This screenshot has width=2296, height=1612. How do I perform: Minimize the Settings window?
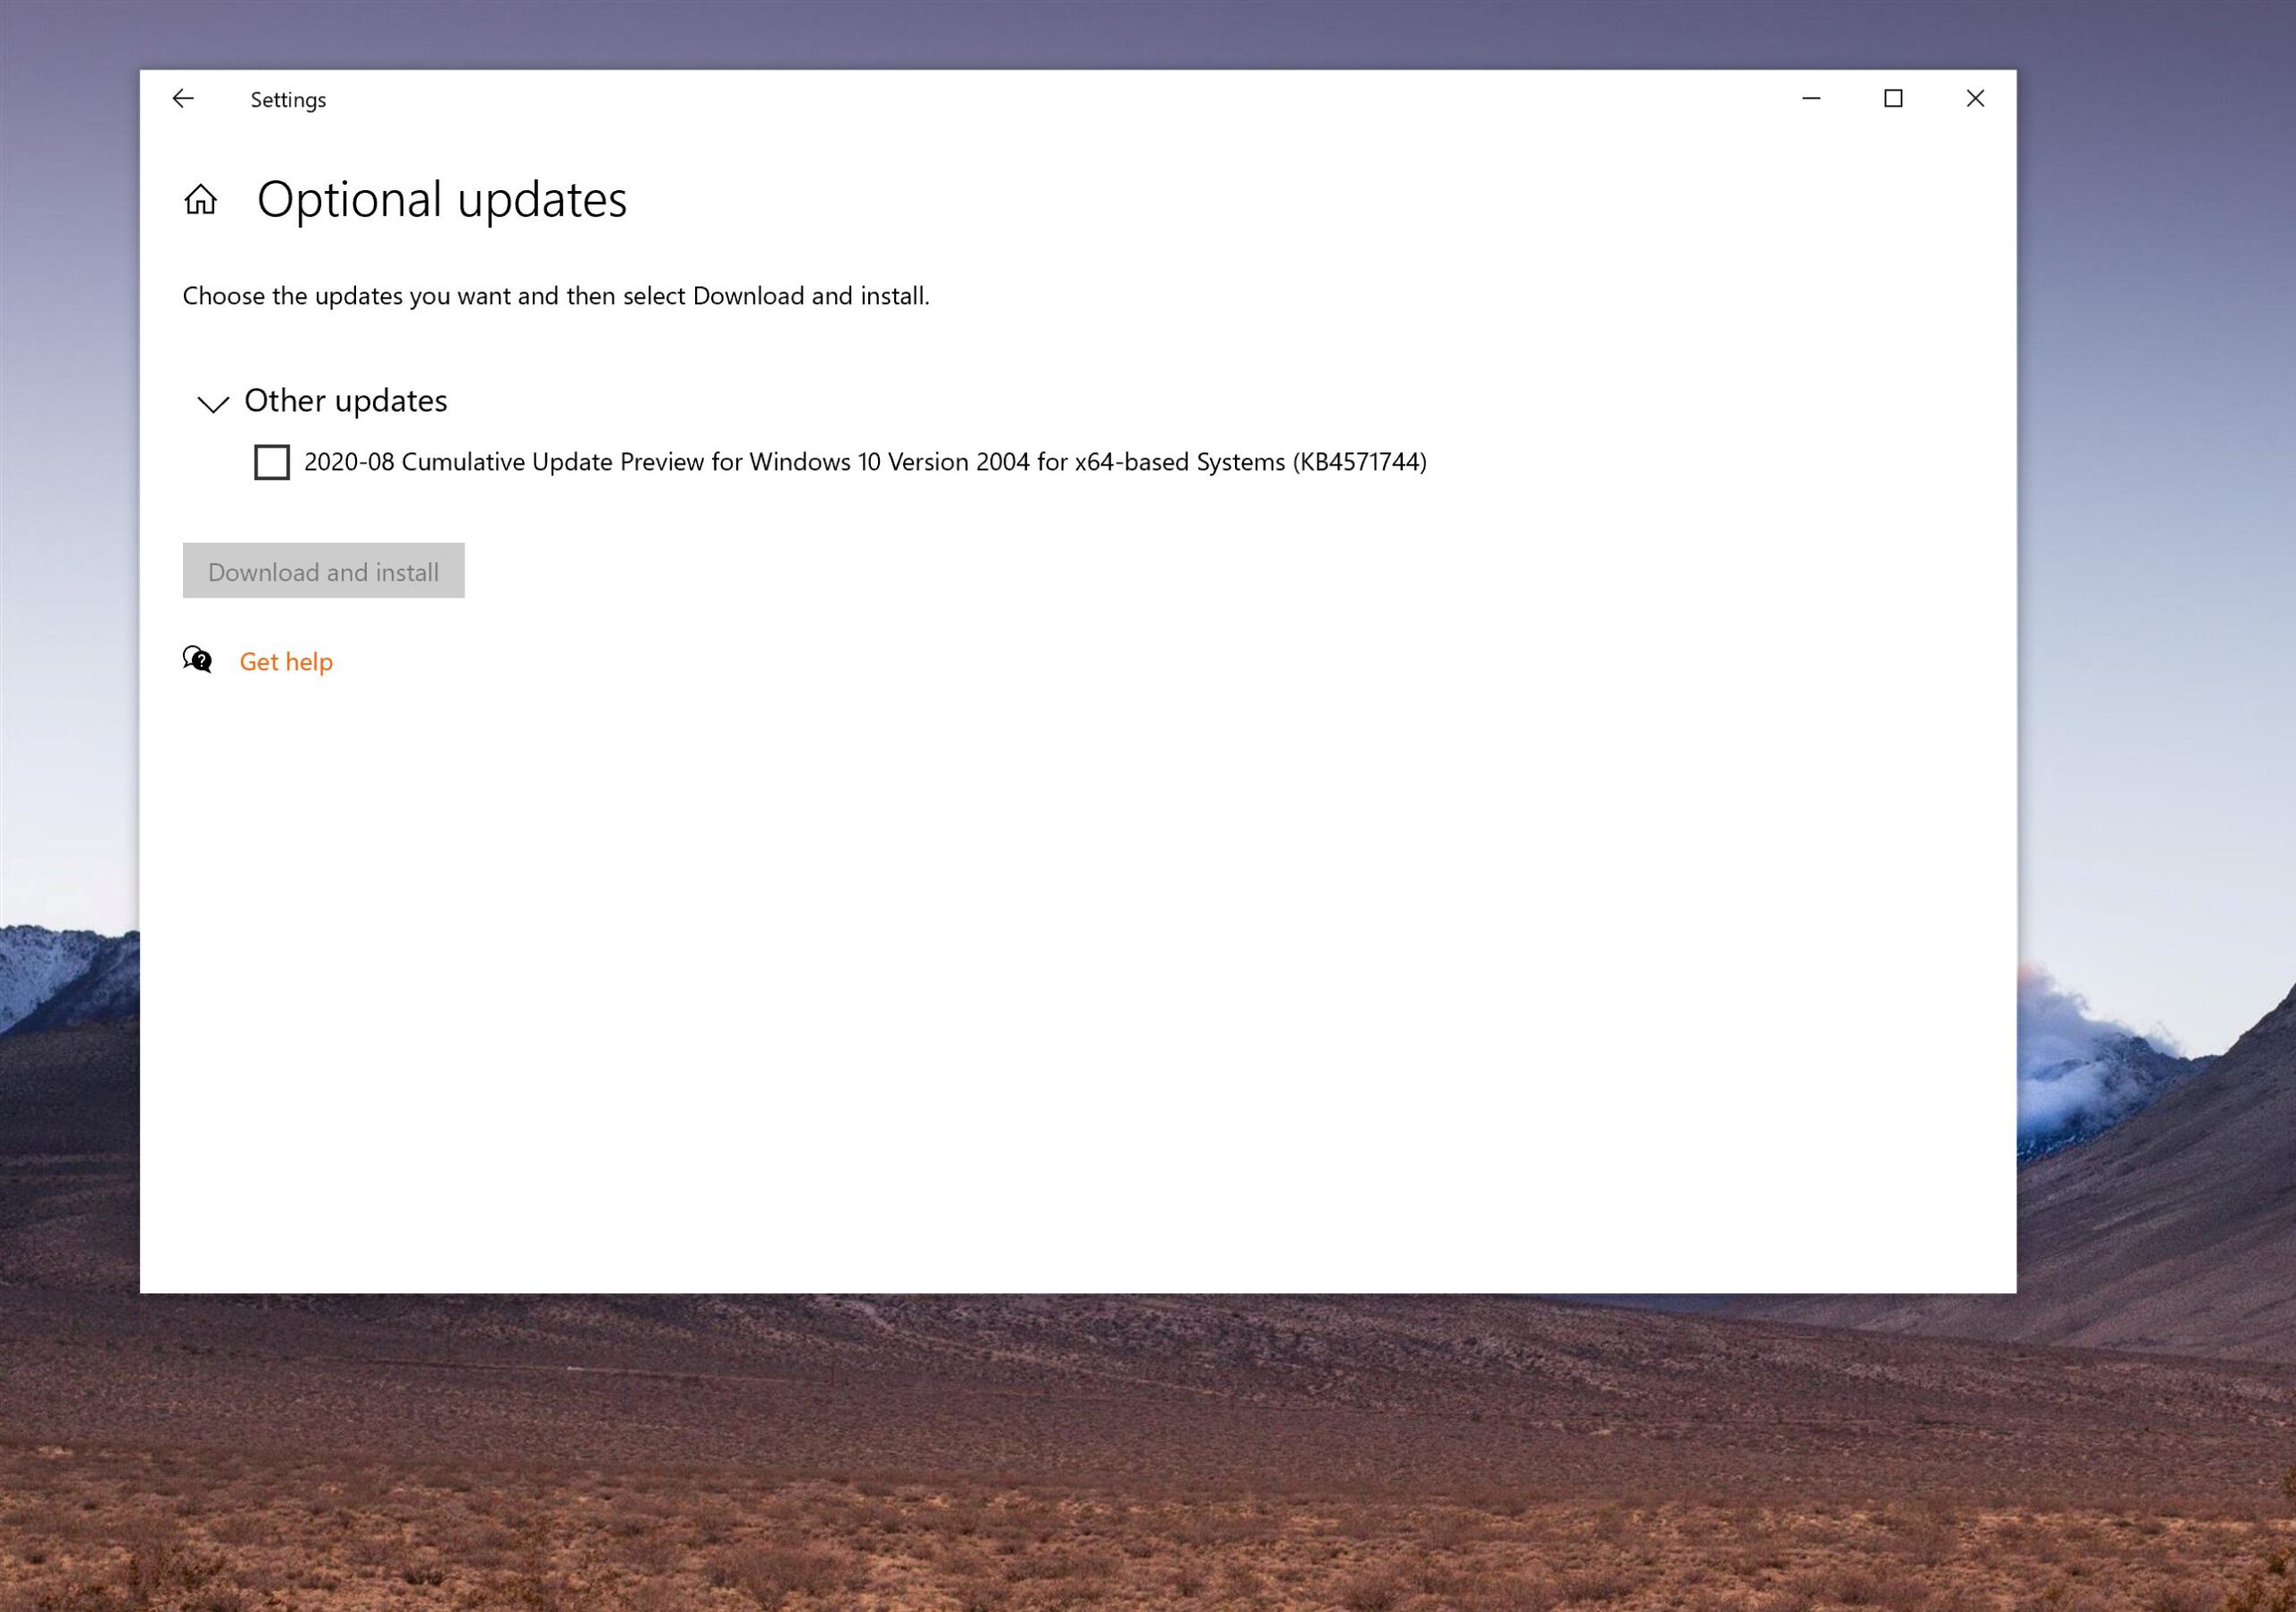1811,98
